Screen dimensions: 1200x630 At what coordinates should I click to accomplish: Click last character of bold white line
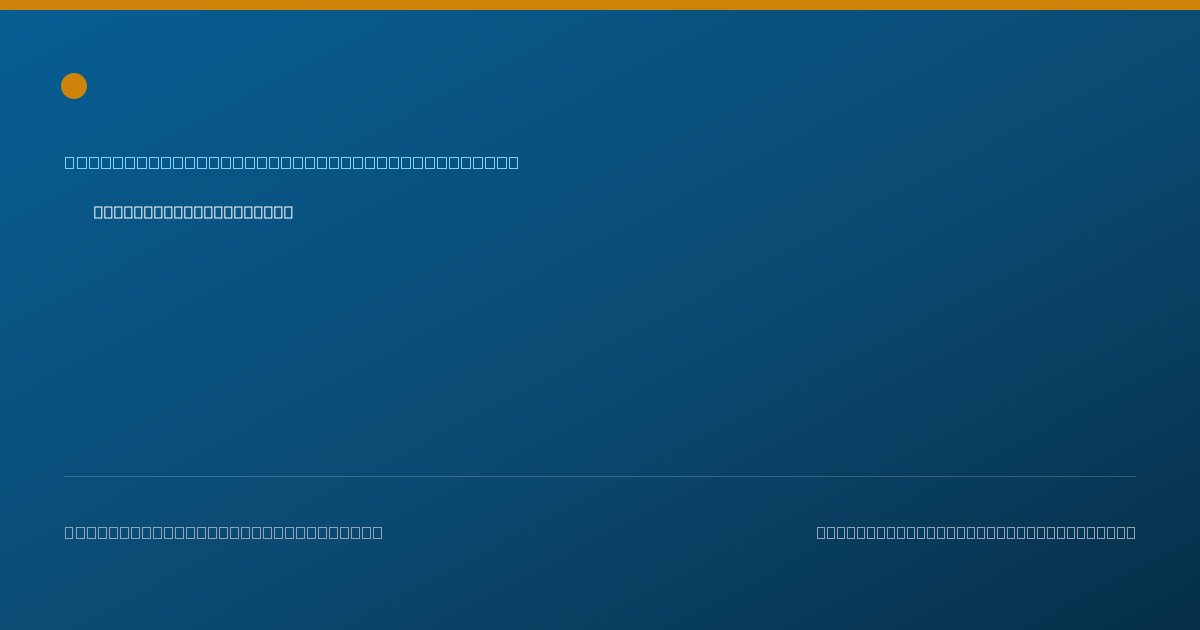(x=288, y=212)
